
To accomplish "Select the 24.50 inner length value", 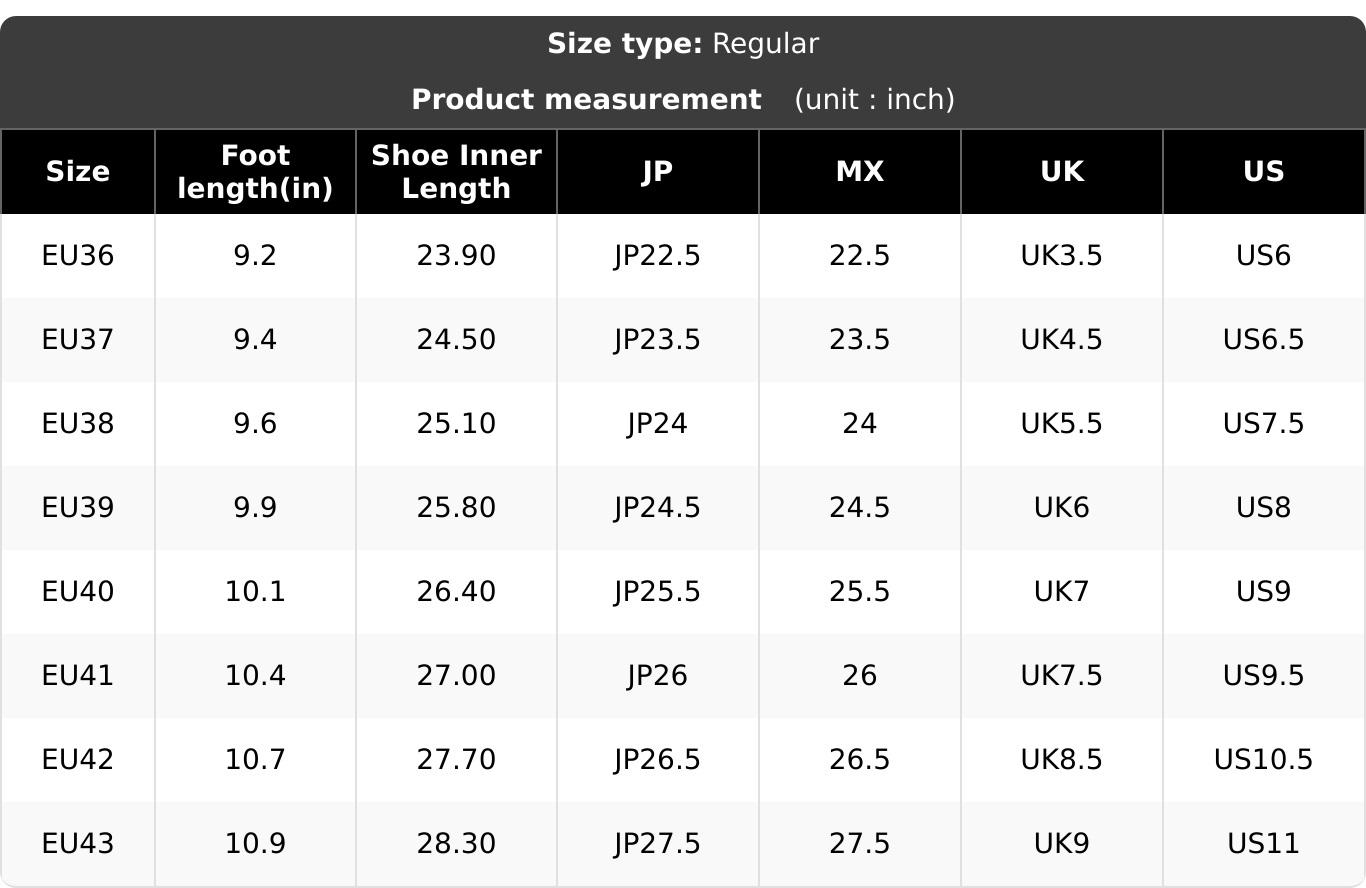I will [x=456, y=340].
